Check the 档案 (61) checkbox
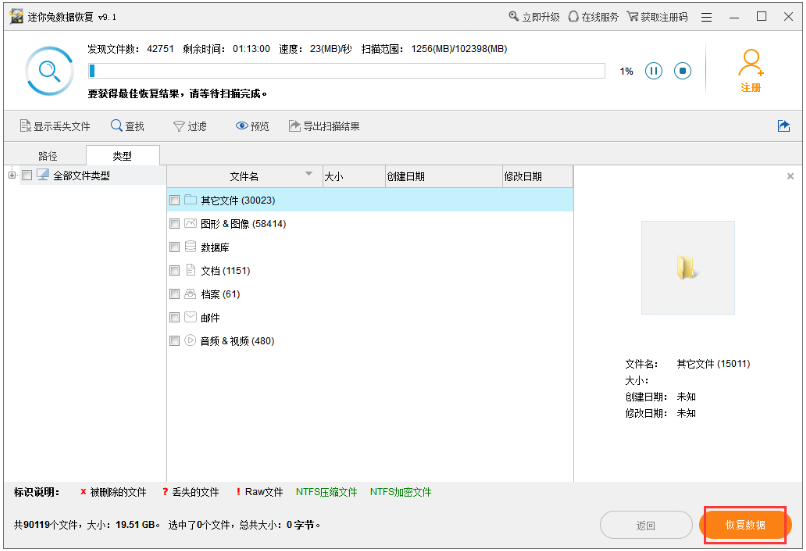Image resolution: width=806 pixels, height=551 pixels. point(175,294)
